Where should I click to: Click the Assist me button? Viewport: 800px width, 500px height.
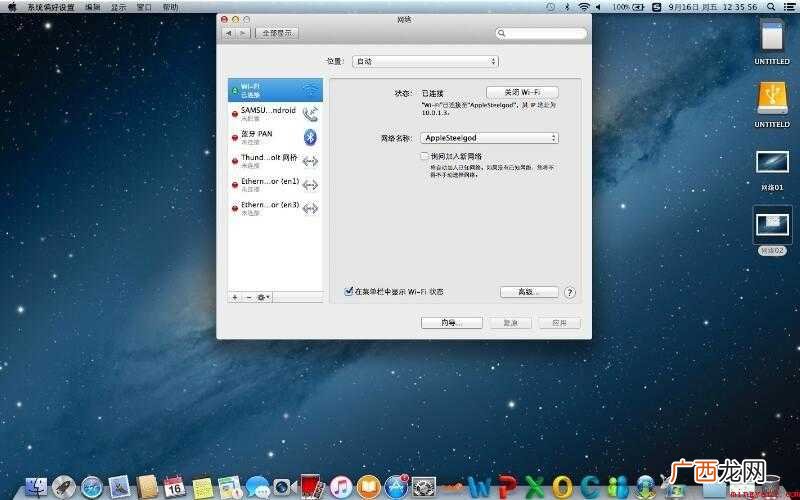point(452,323)
